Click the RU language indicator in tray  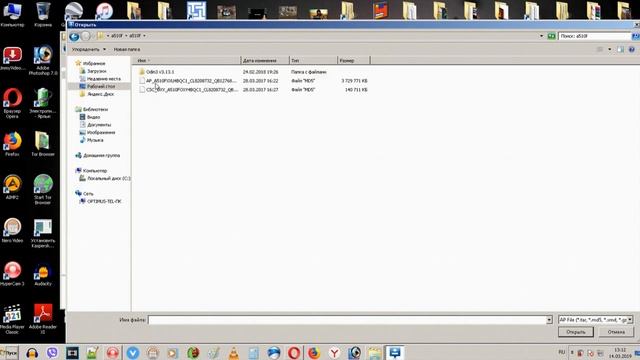pos(562,352)
